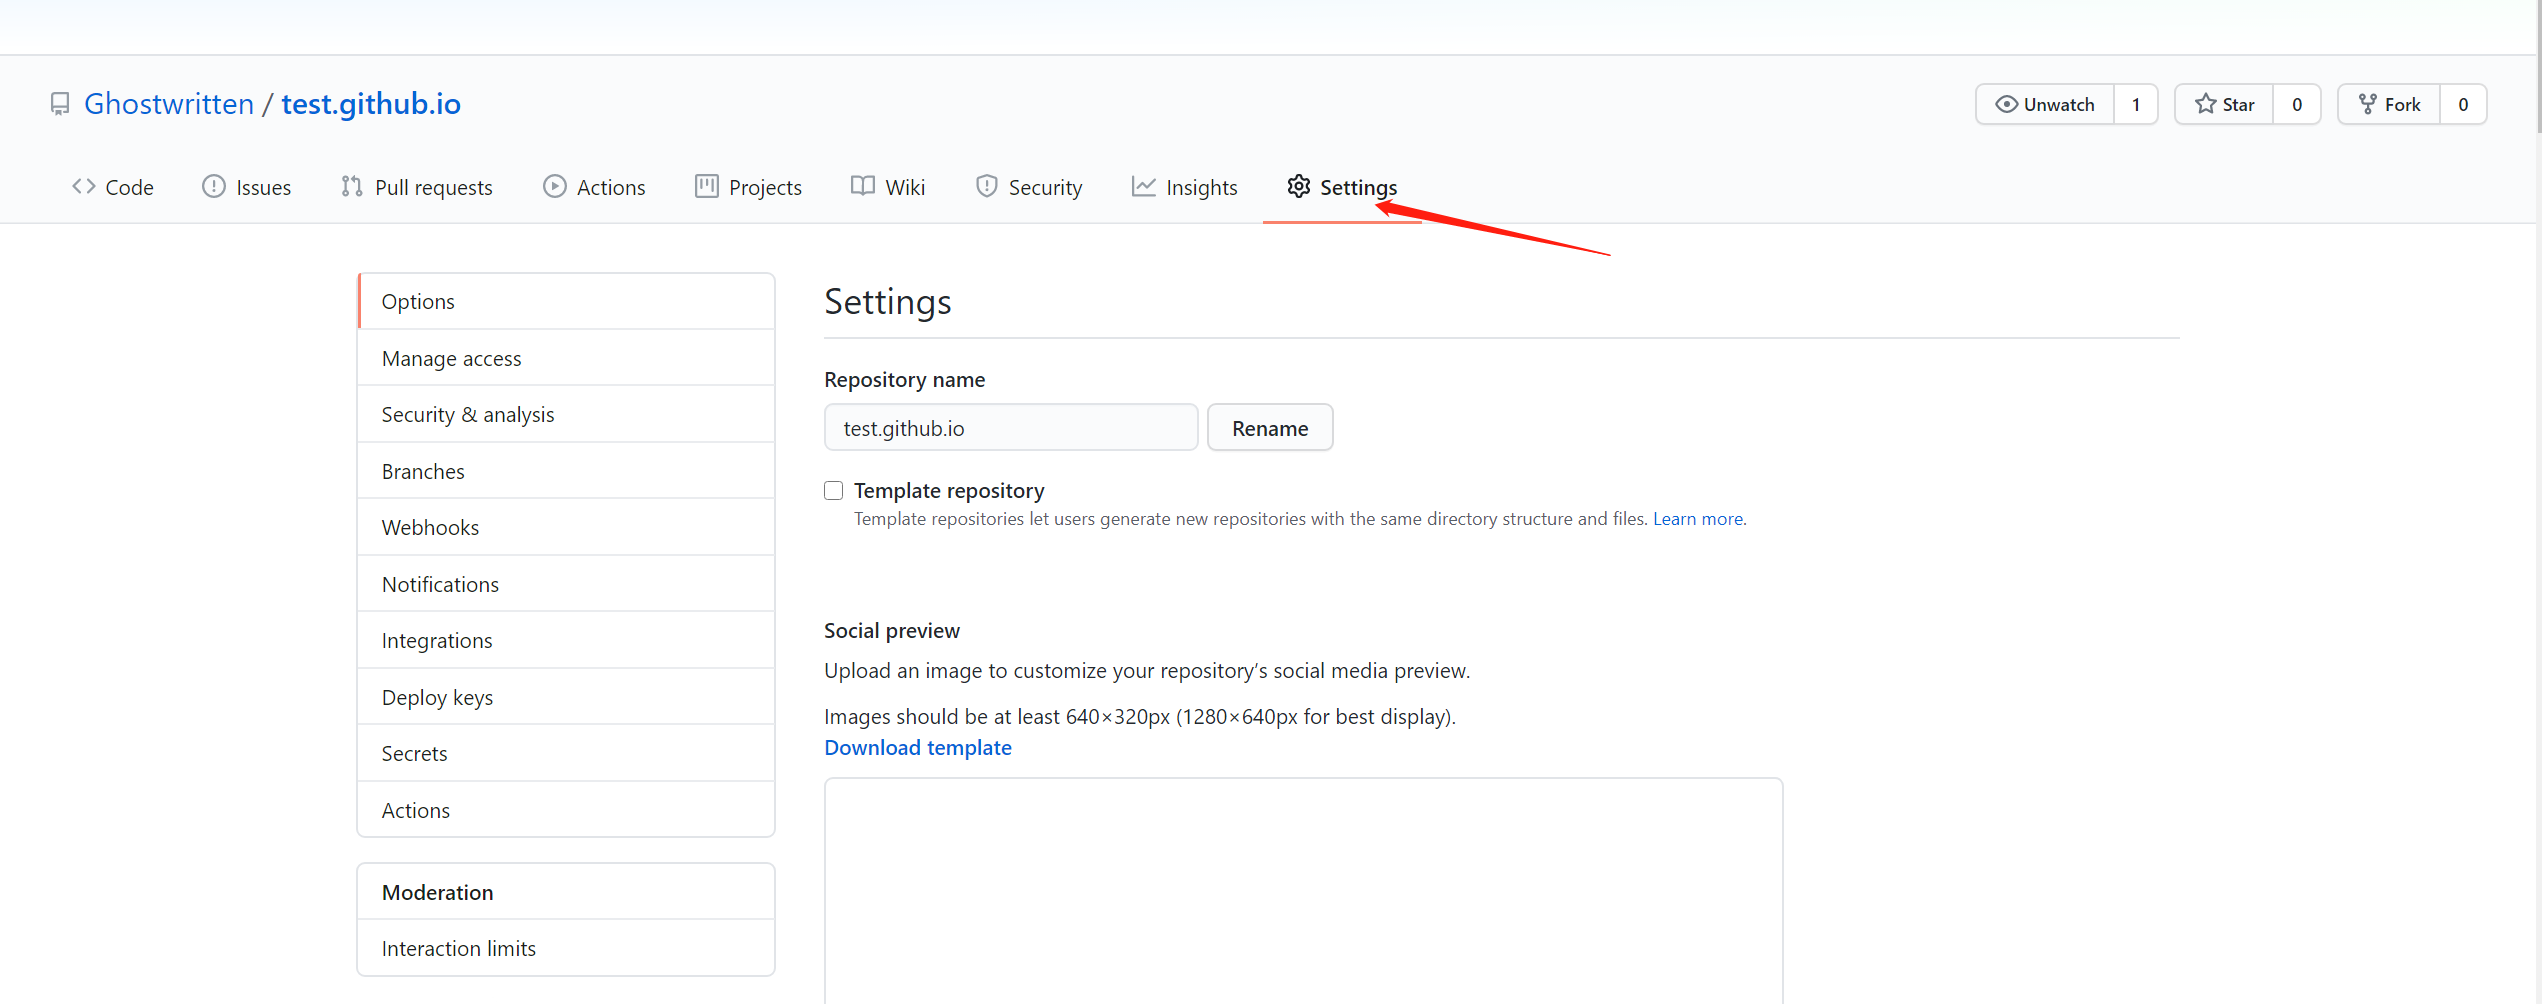
Task: Click the Pull requests branch icon
Action: pos(352,187)
